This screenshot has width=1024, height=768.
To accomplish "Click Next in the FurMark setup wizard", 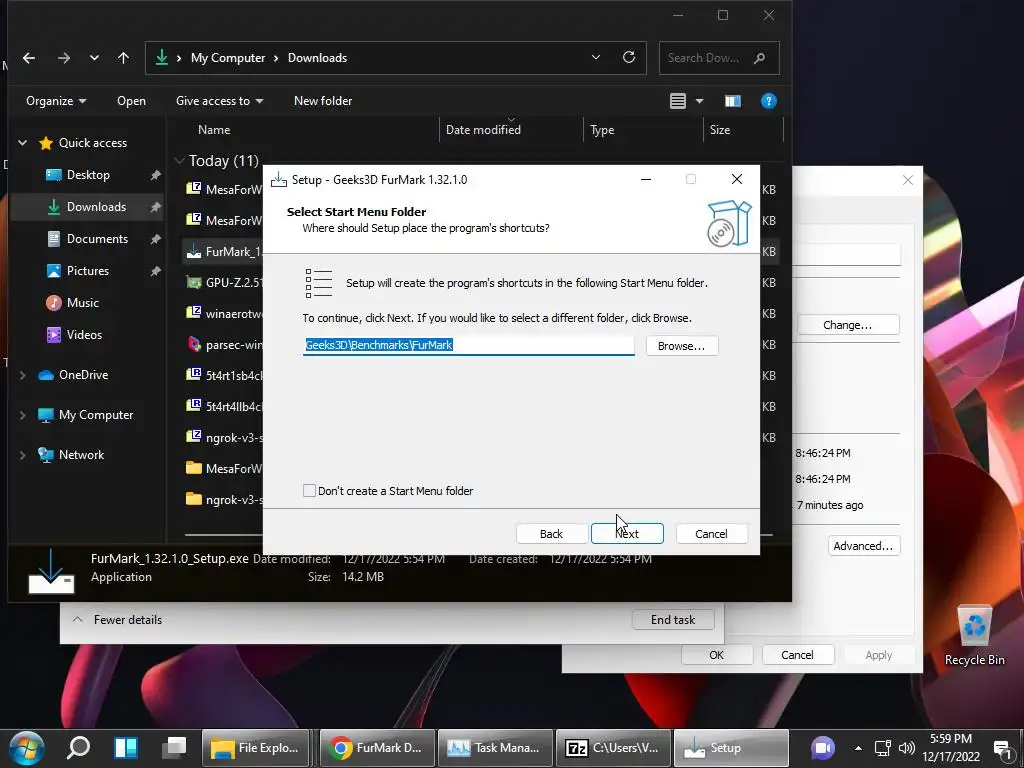I will click(627, 534).
